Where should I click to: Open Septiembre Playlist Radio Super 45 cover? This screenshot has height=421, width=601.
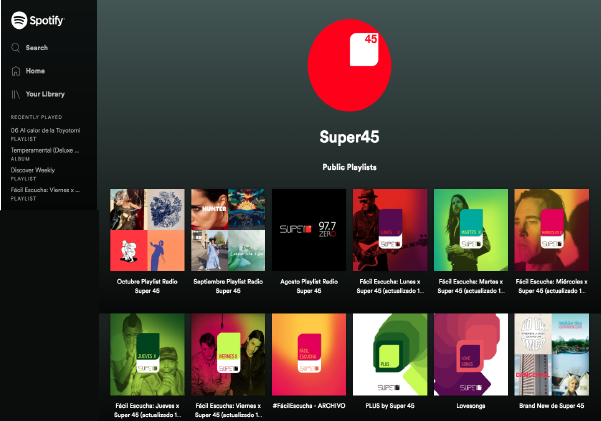tap(228, 230)
